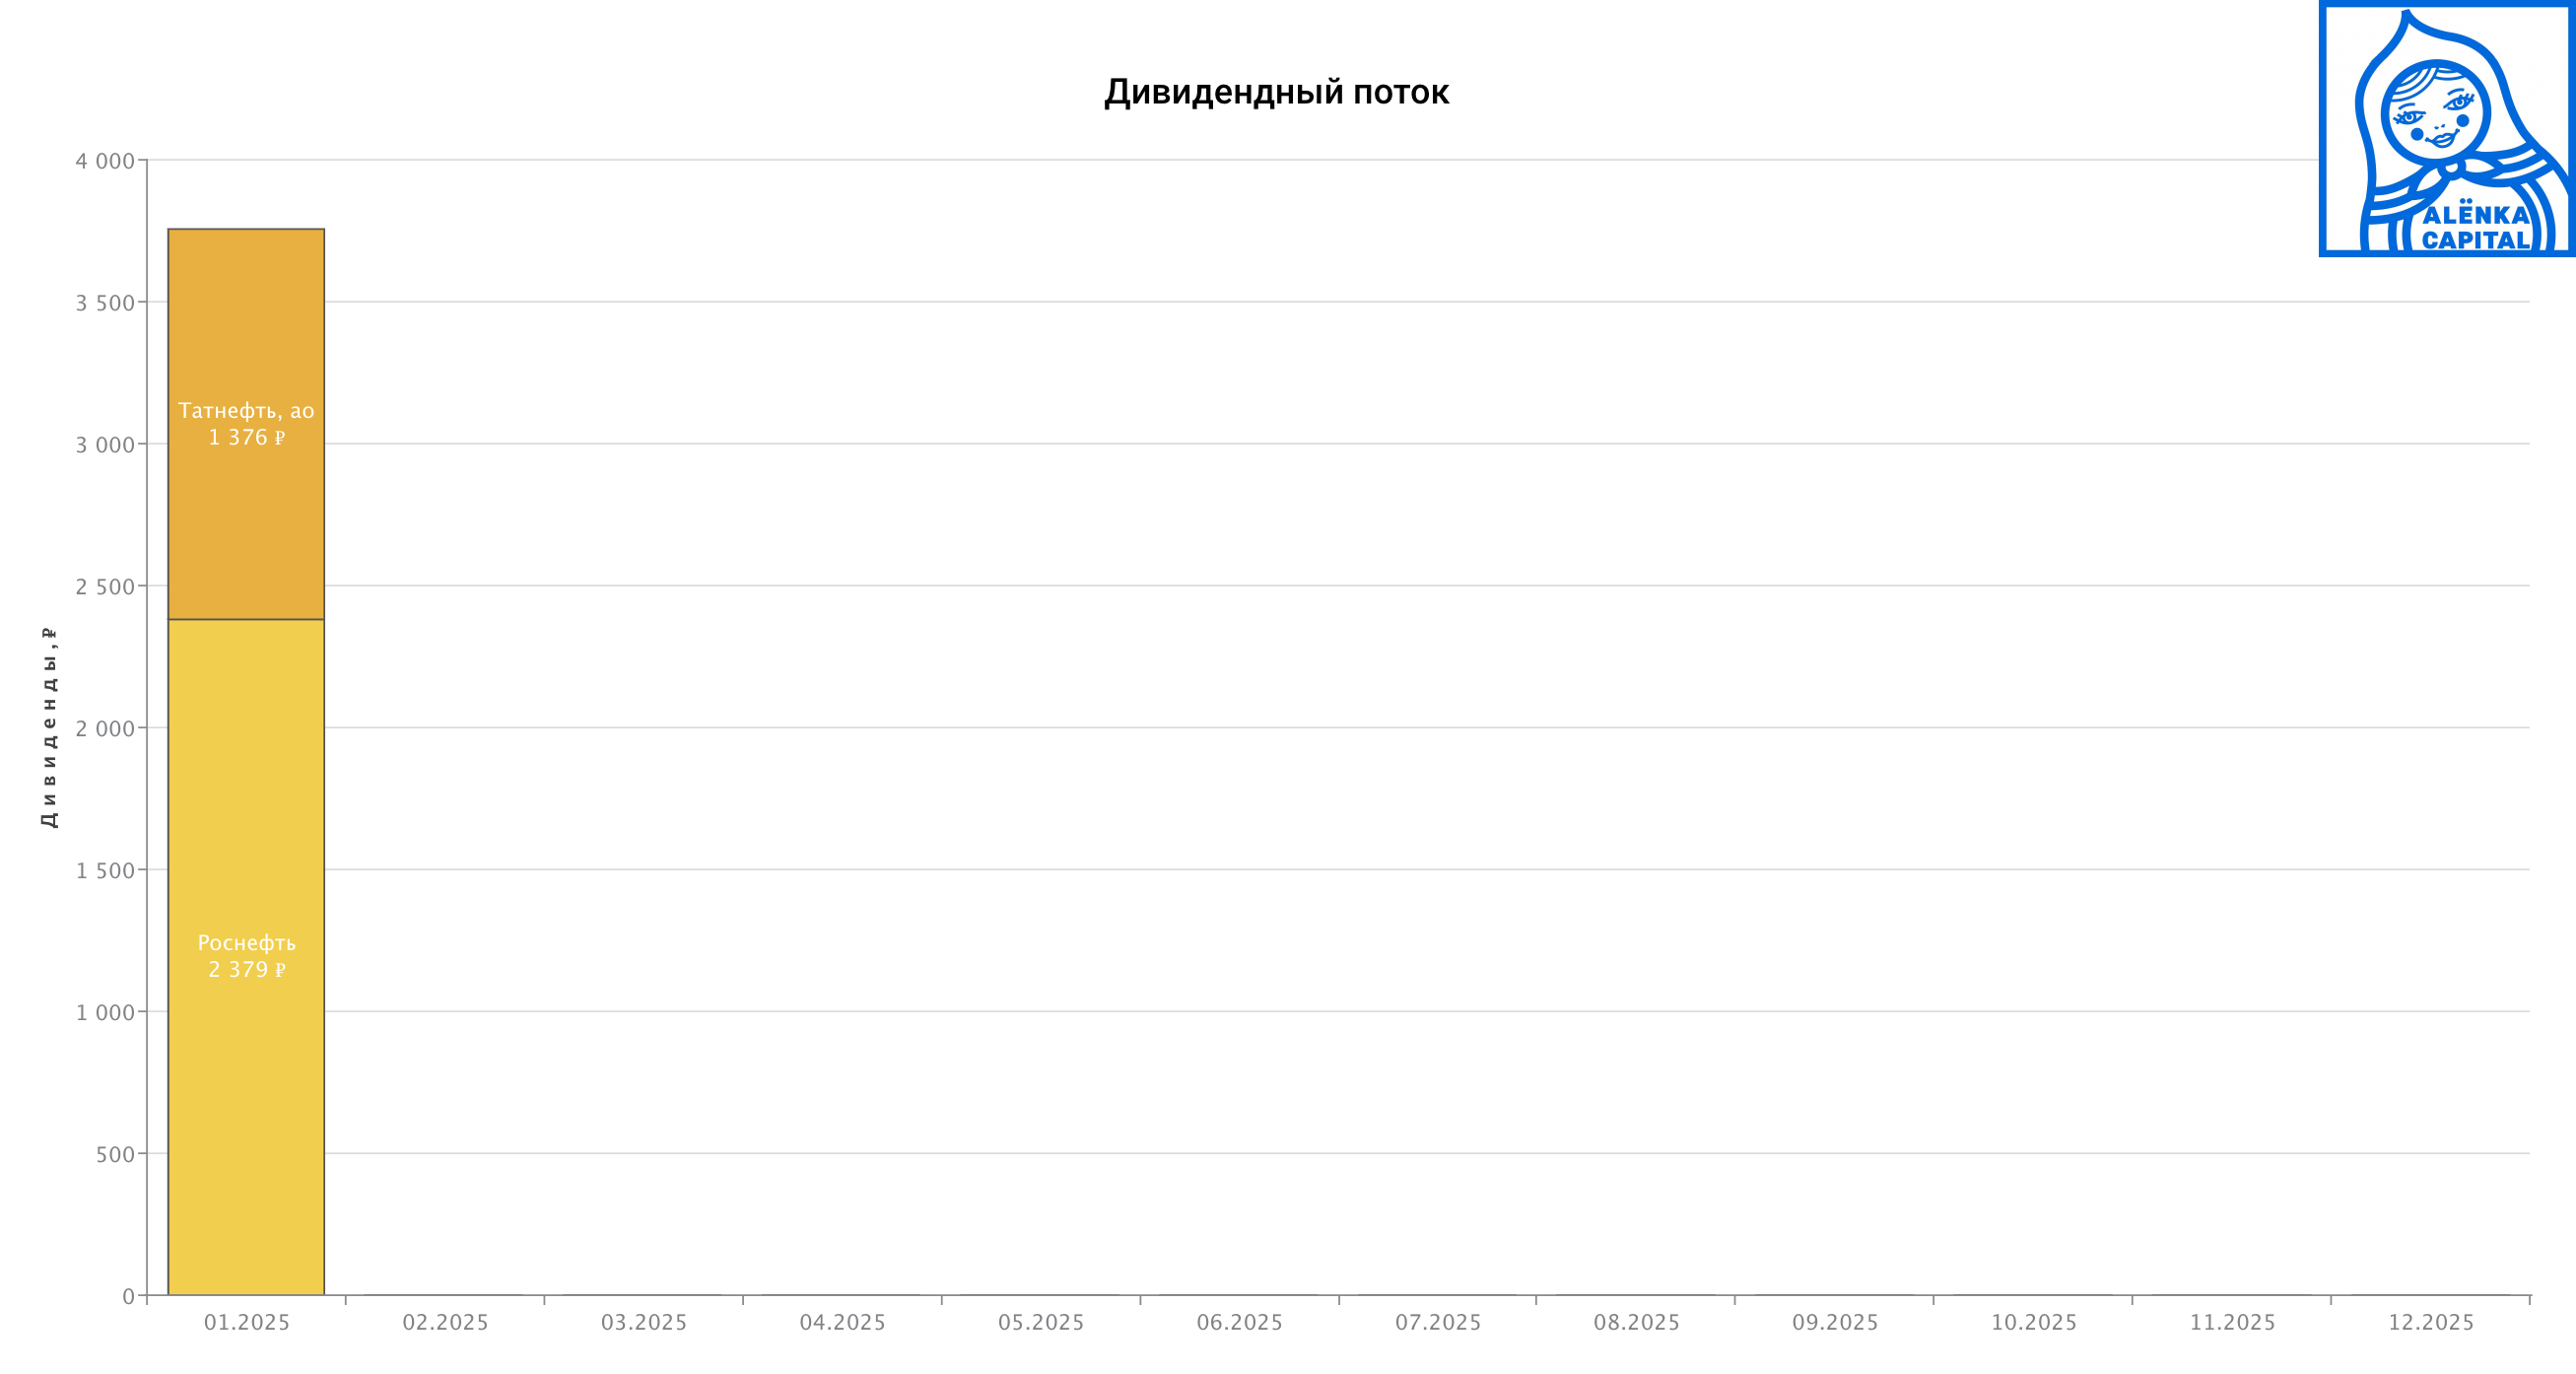Click the Дивидендный поток chart title
Screen dimensions: 2576x1374
[x=1276, y=92]
